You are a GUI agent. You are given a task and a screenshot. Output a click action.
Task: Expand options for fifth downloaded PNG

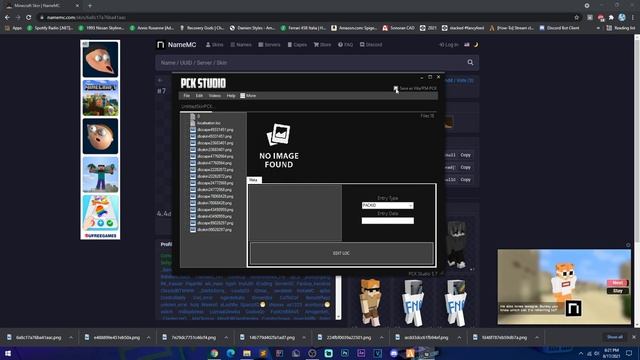coord(382,338)
